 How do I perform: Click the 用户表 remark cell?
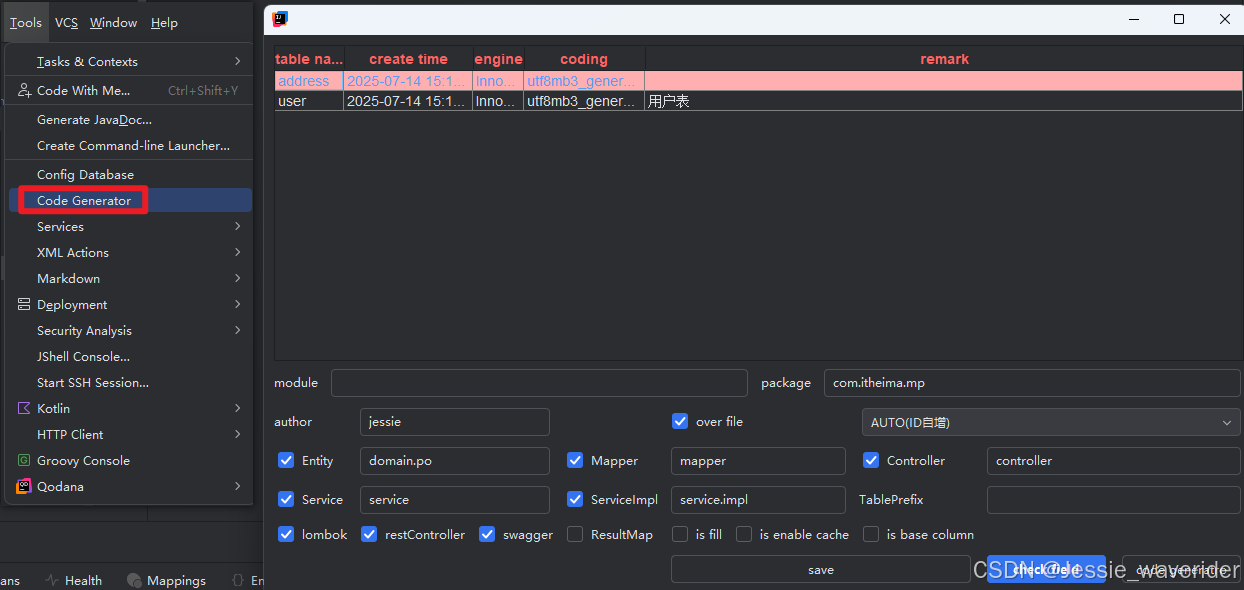coord(943,101)
